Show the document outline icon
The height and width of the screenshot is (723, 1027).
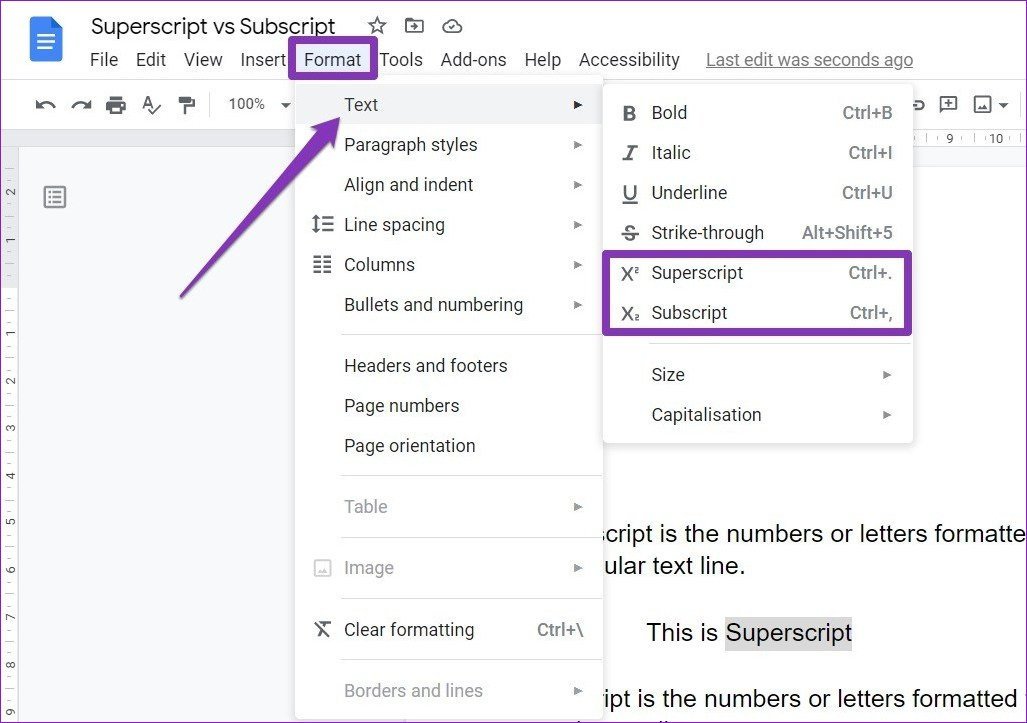click(55, 196)
